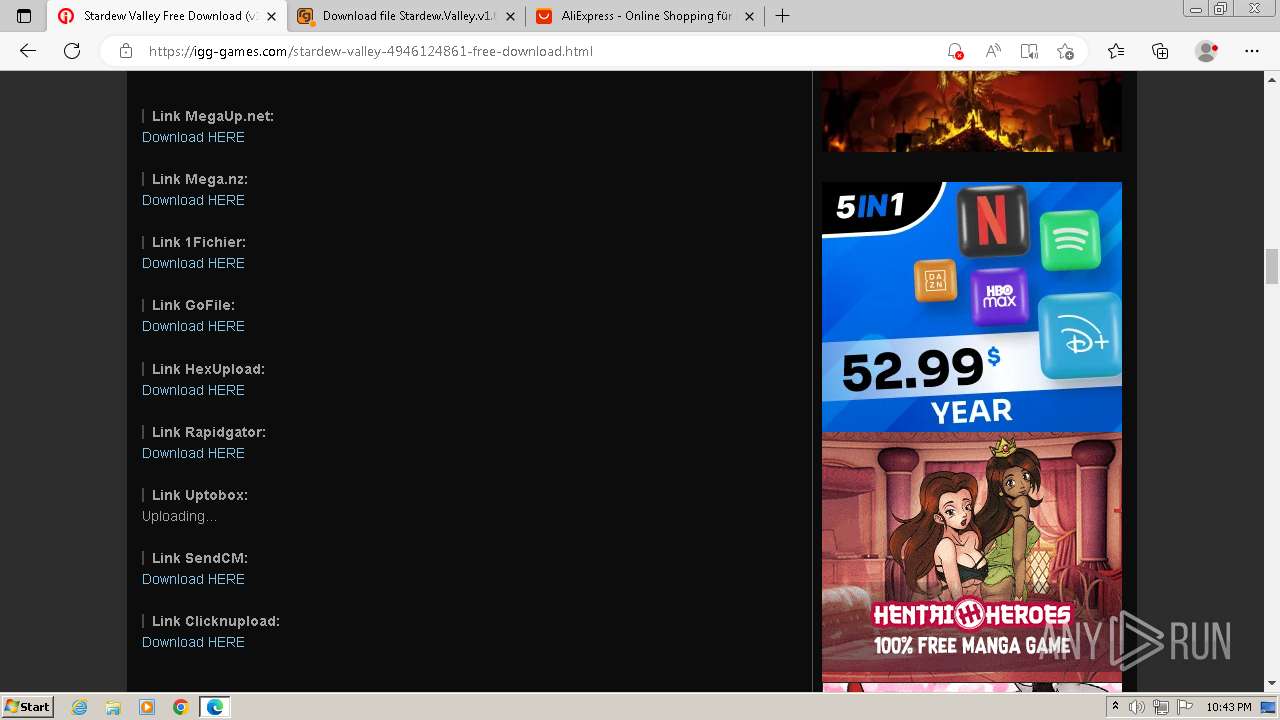The height and width of the screenshot is (720, 1280).
Task: Go back to the previous page
Action: point(28,51)
